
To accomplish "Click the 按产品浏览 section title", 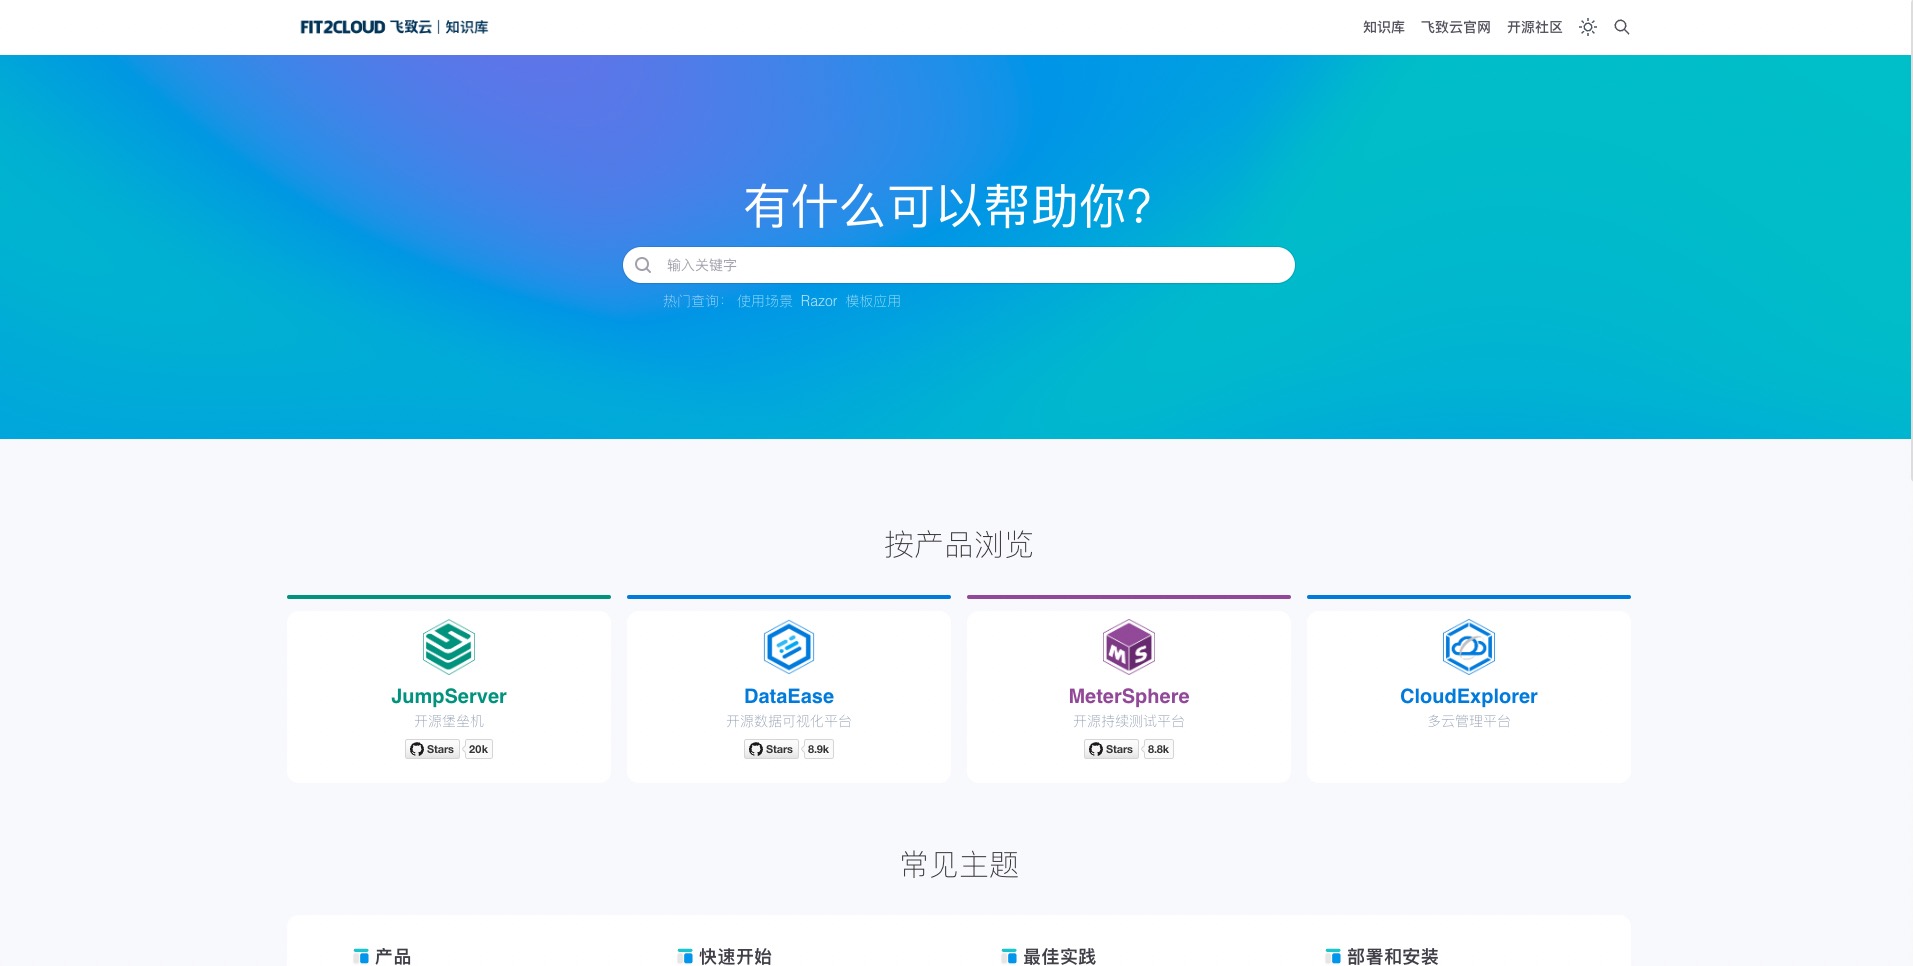I will 959,545.
